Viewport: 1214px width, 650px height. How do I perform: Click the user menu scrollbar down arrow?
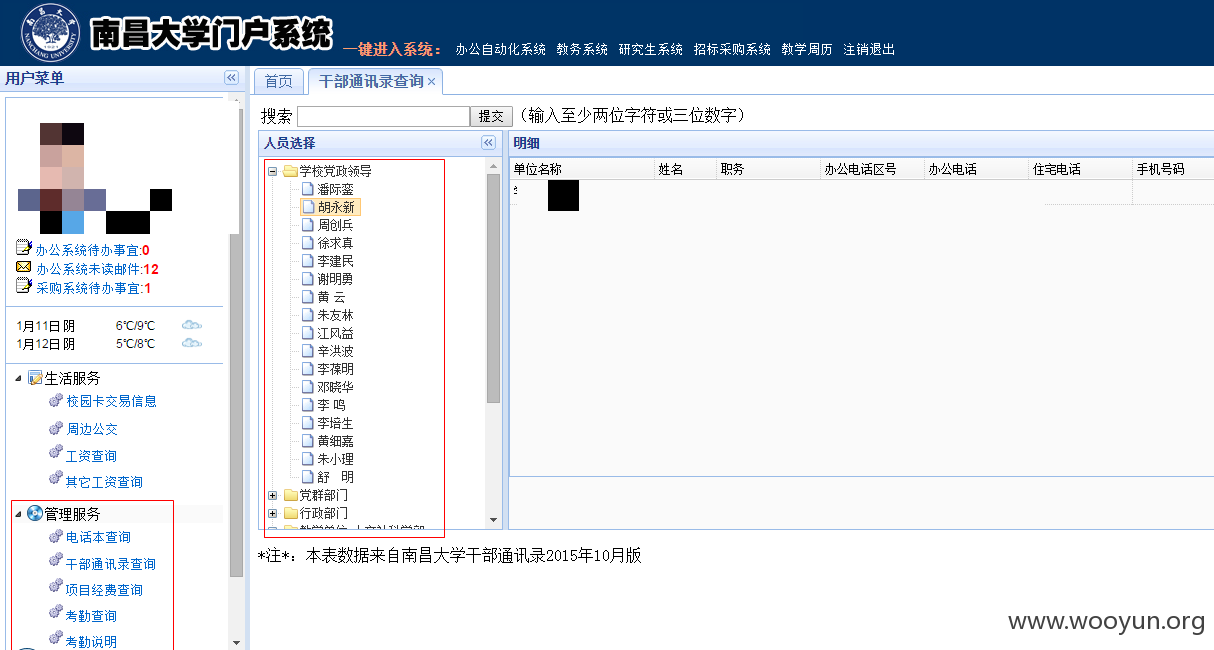pos(237,642)
